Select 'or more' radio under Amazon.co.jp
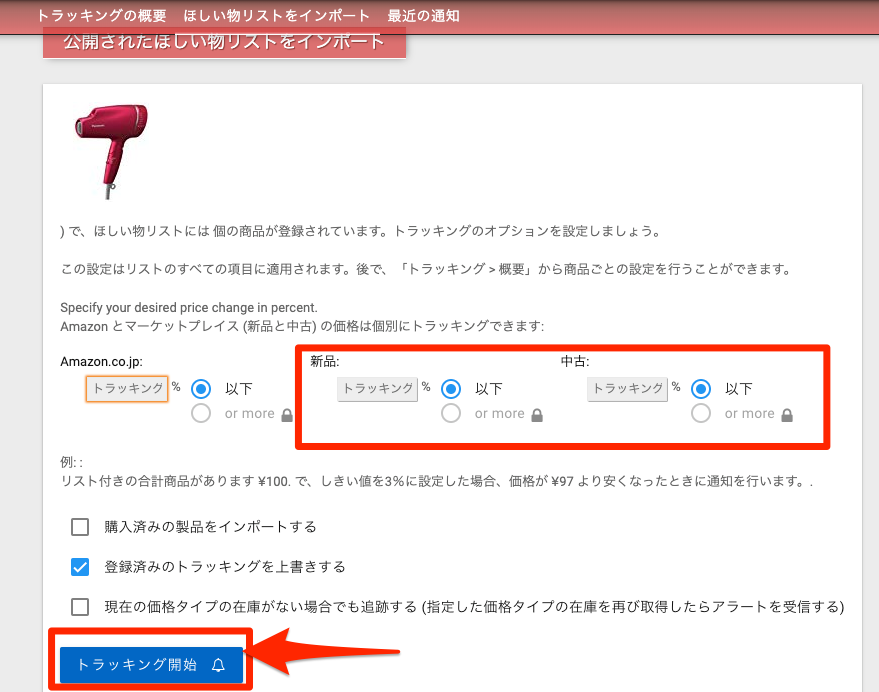Screen dimensions: 879x692 tap(201, 414)
